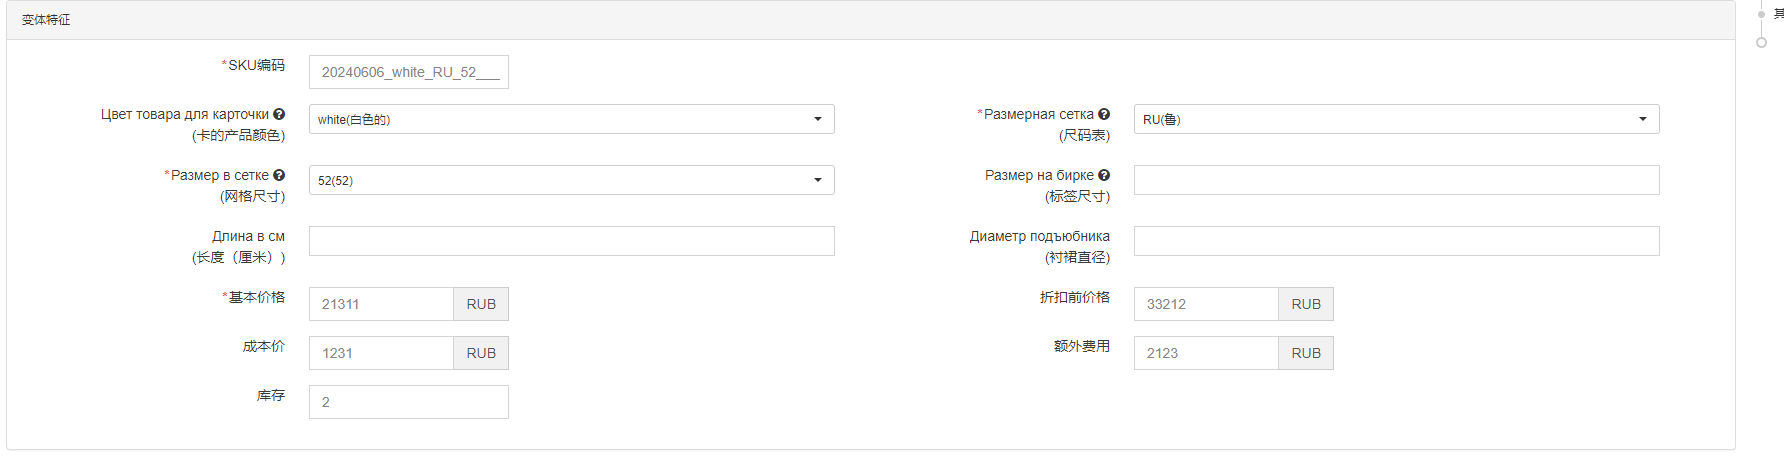Click the RUB suffix beside 成本价
1784x464 pixels.
pyautogui.click(x=481, y=353)
